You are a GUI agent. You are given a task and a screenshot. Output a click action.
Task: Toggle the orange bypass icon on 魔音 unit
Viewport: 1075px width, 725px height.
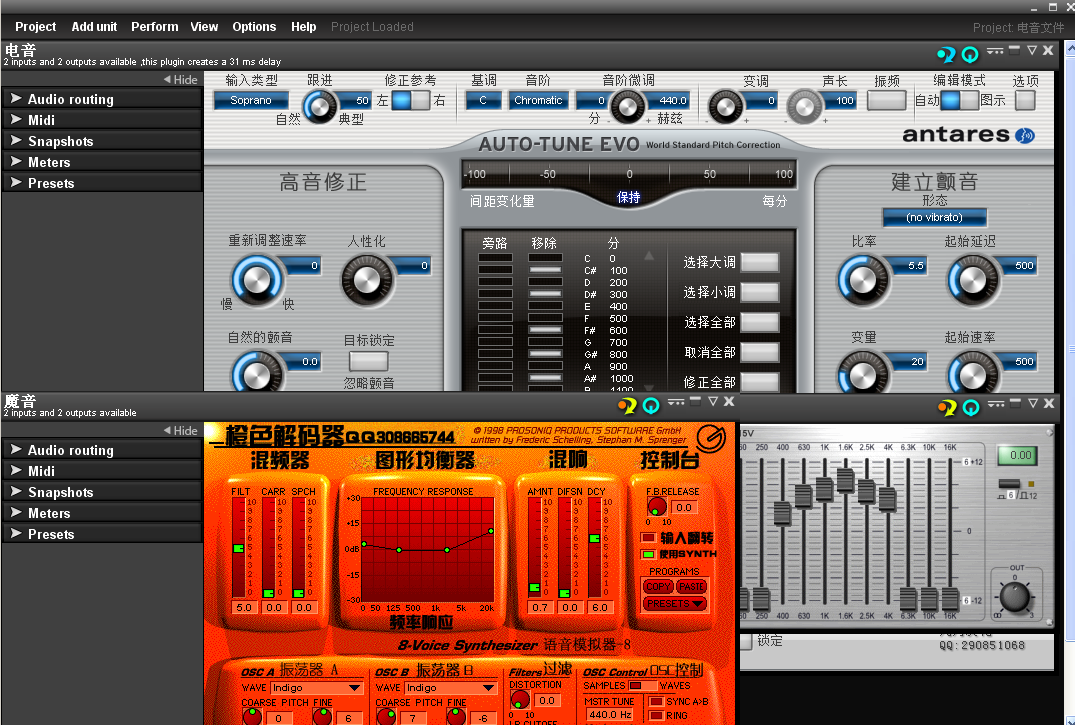(x=627, y=405)
